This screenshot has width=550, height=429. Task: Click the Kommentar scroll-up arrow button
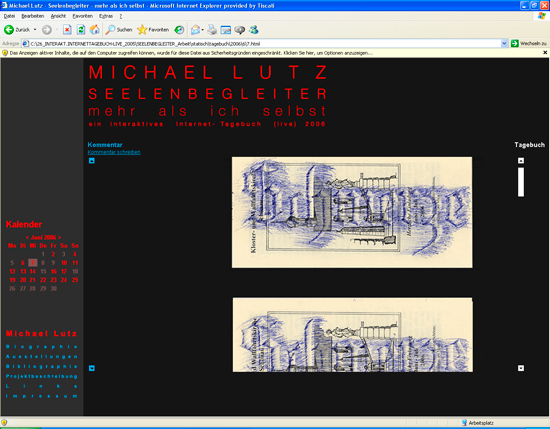[92, 161]
